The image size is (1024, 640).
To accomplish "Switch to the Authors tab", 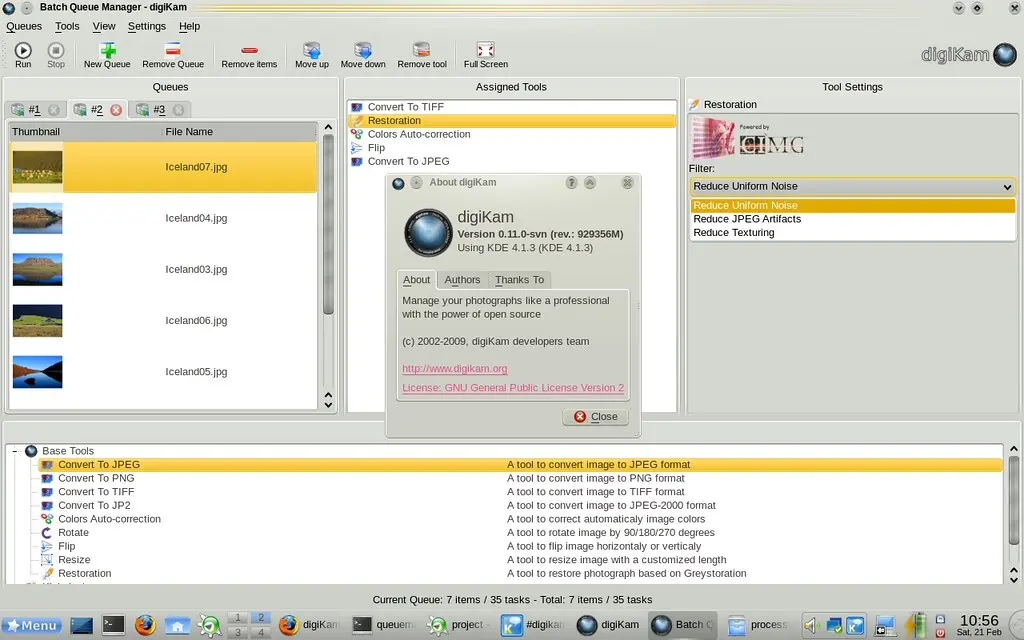I will 462,279.
